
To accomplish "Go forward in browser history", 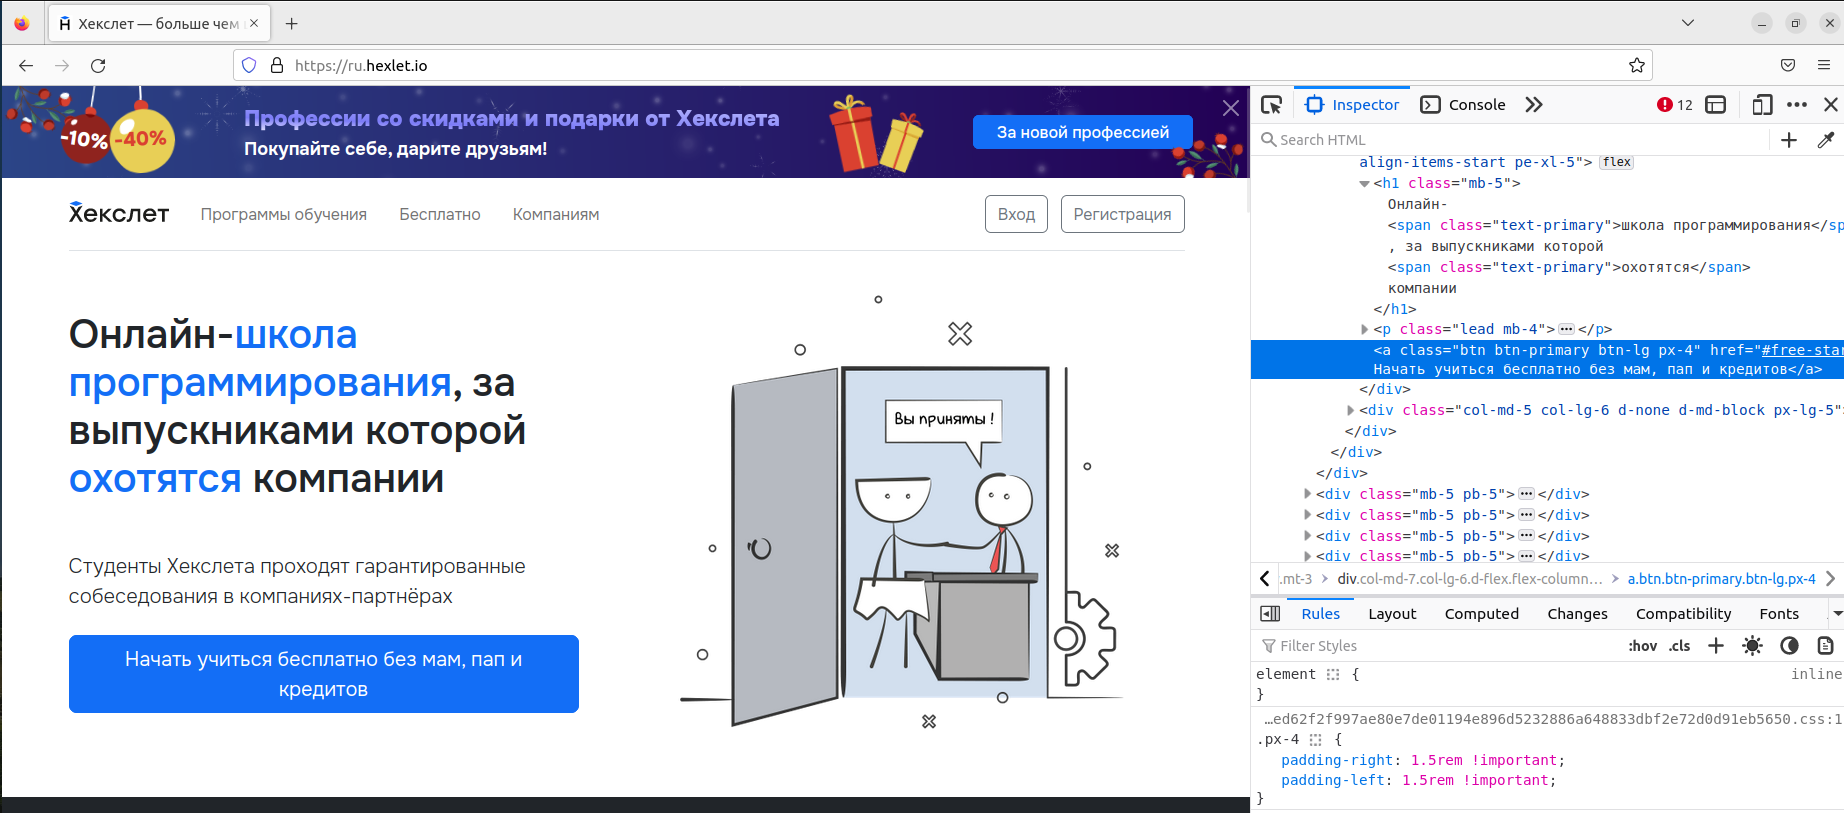I will point(62,66).
